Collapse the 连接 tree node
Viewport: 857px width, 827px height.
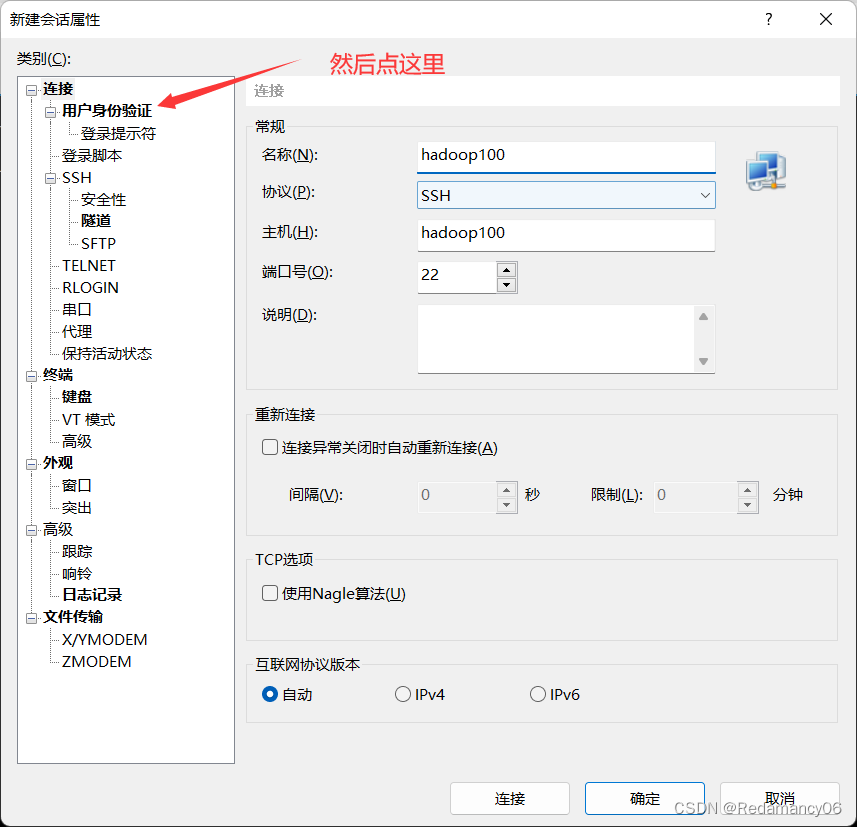(x=32, y=90)
